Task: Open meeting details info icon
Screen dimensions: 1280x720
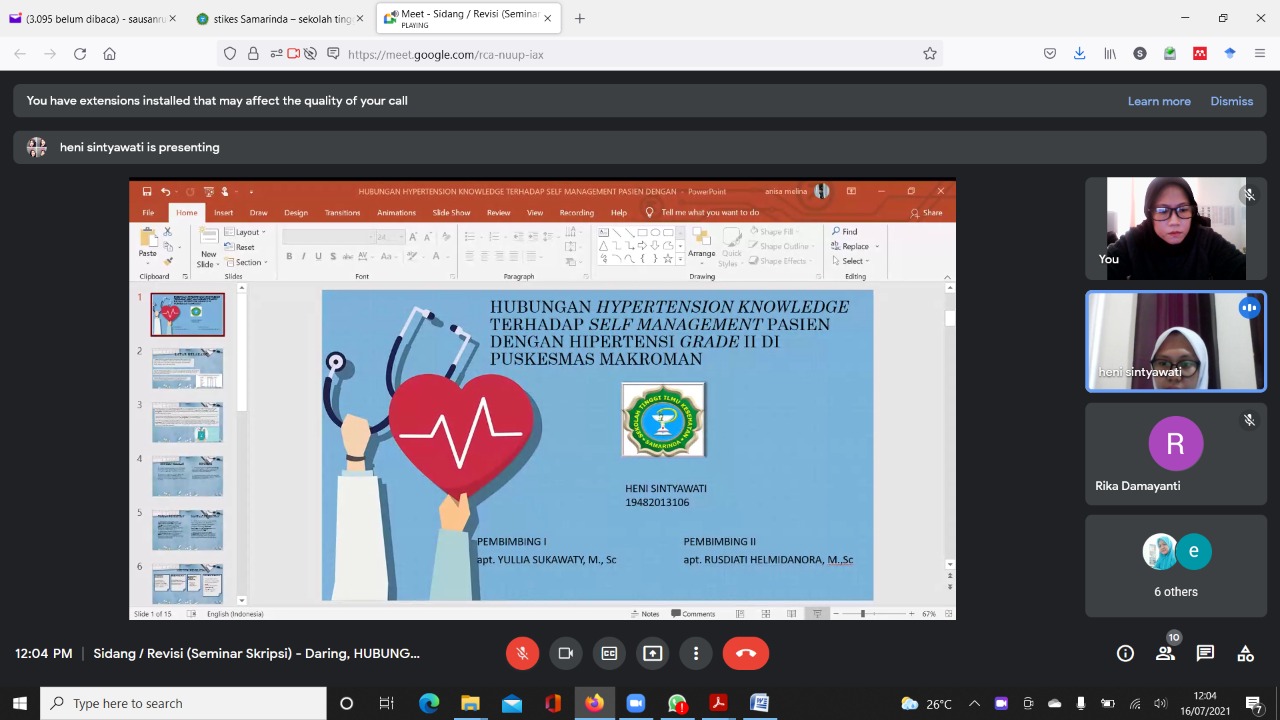Action: [1125, 653]
